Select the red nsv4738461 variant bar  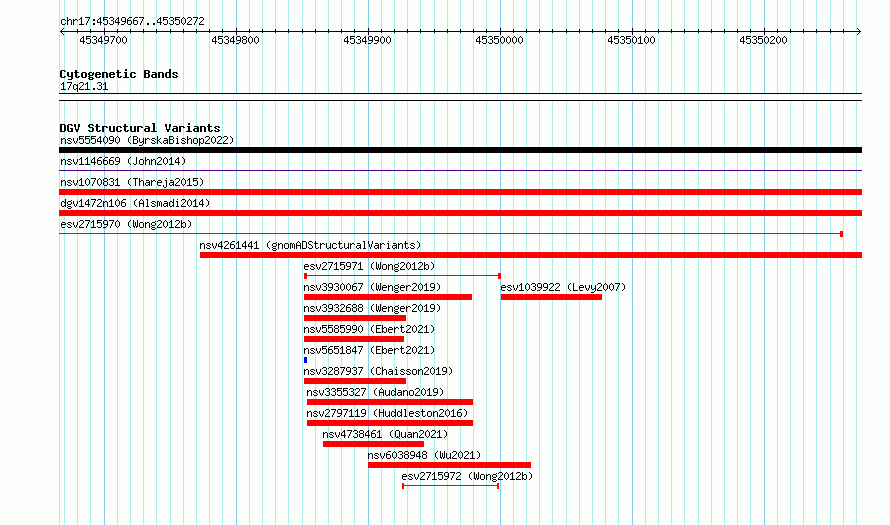[373, 444]
